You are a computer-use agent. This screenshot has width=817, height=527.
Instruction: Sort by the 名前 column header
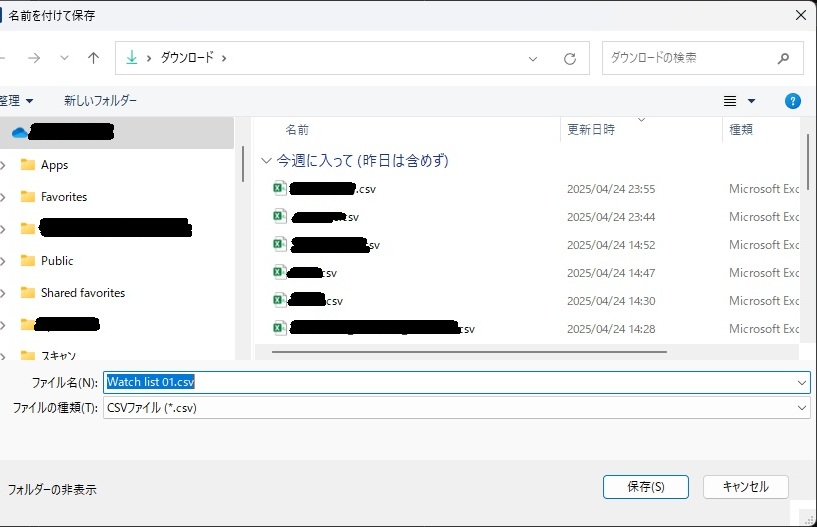[297, 130]
